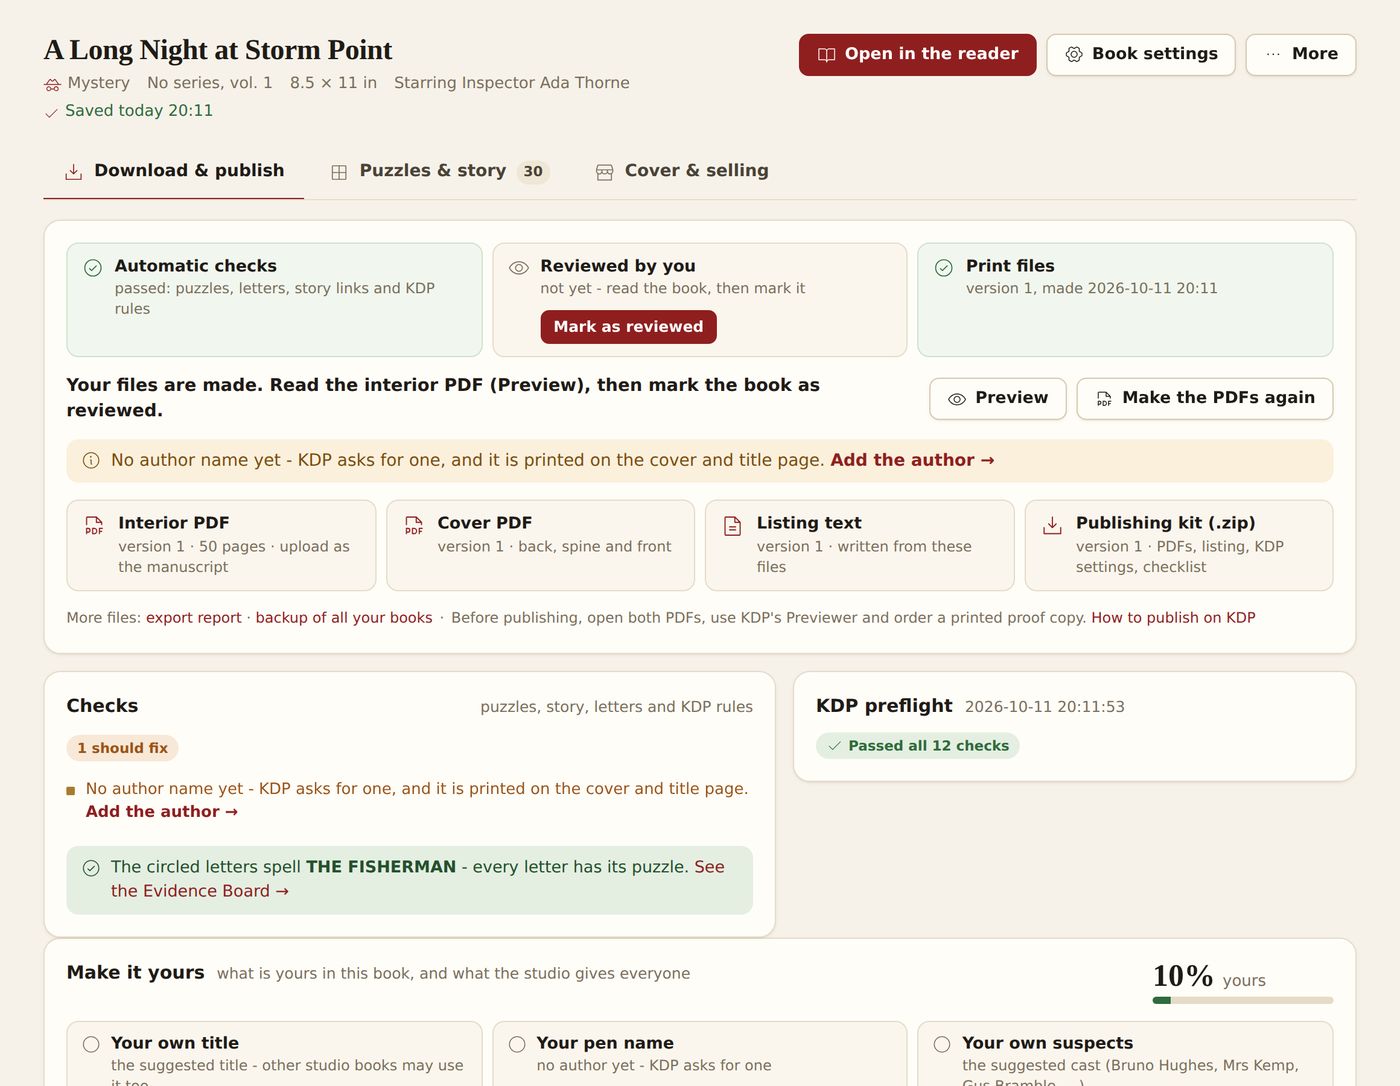Switch to the Puzzles & story tab
Viewport: 1400px width, 1086px height.
pos(439,171)
